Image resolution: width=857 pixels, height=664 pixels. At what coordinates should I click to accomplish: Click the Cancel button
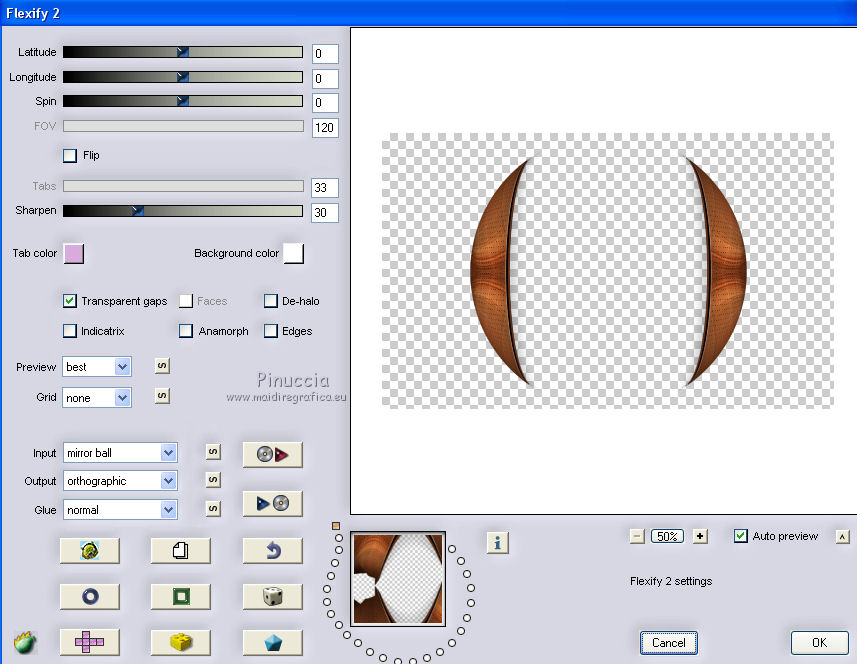[669, 643]
